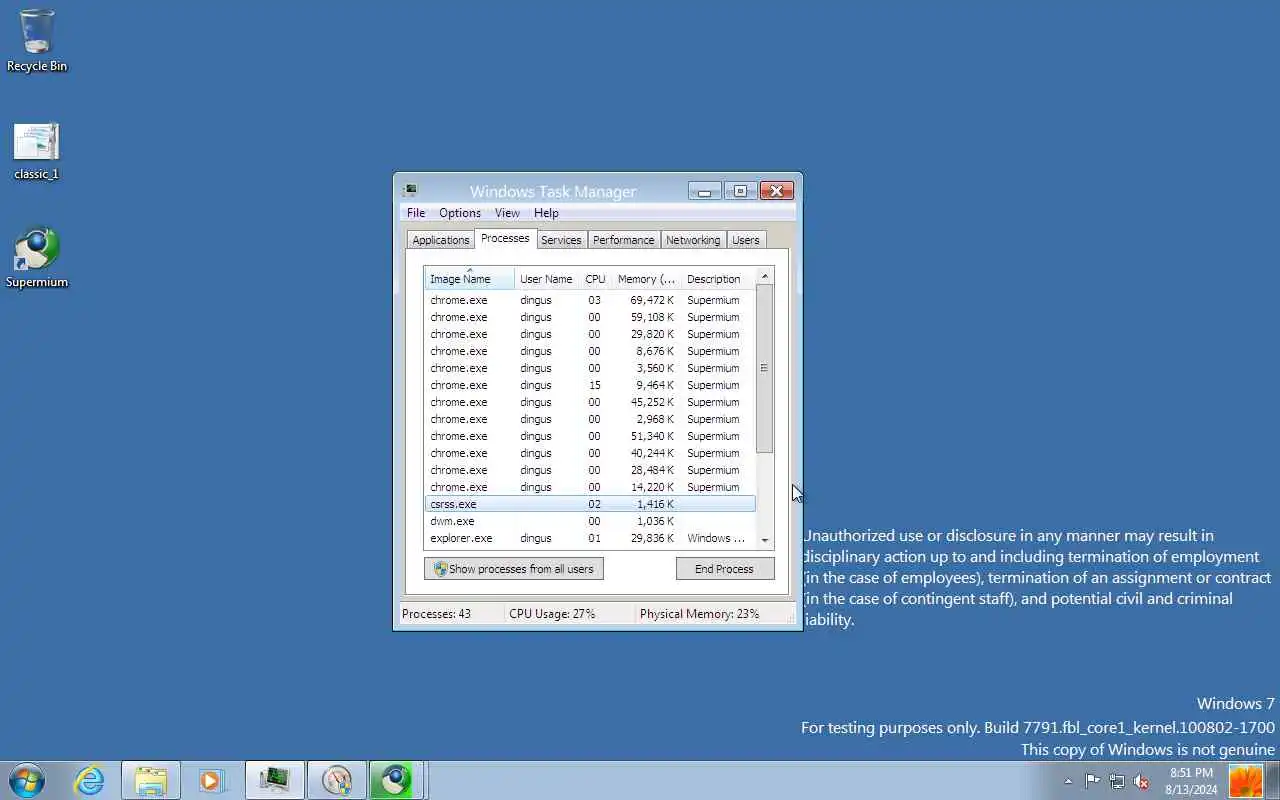Sort by CPU column header
This screenshot has height=800, width=1280.
point(596,279)
